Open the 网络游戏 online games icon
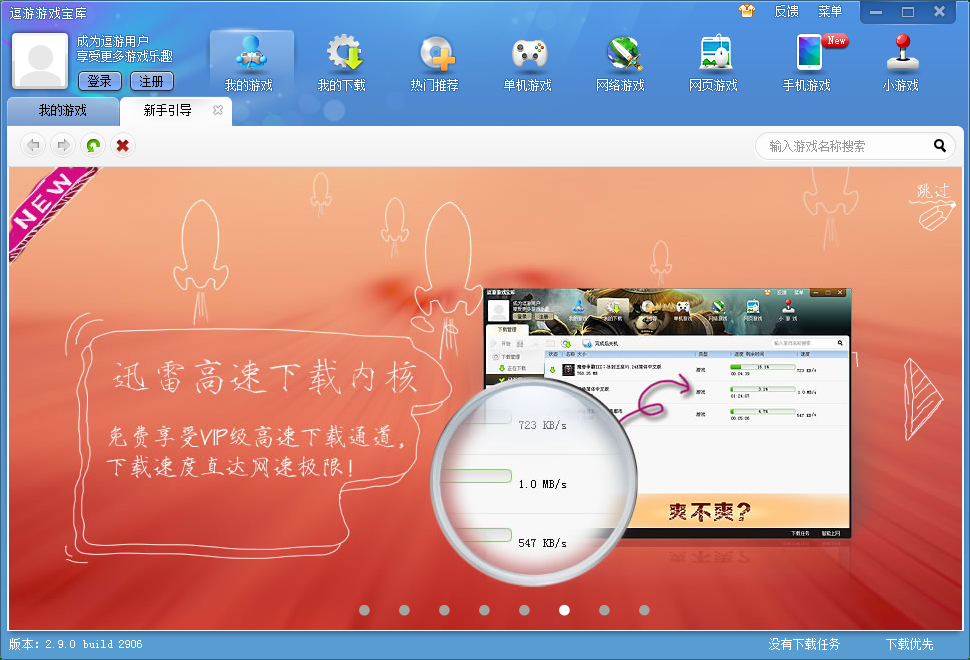 [x=620, y=62]
